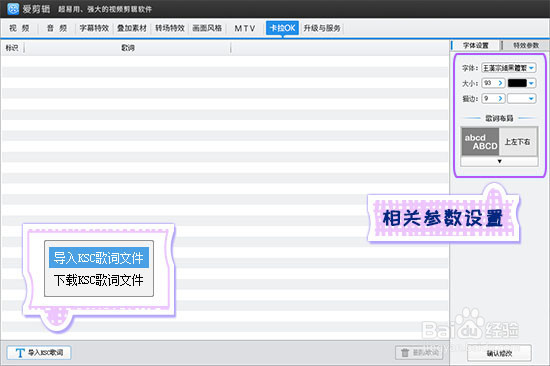Image resolution: width=550 pixels, height=366 pixels.
Task: Click the 上左下右 layout label
Action: [517, 142]
